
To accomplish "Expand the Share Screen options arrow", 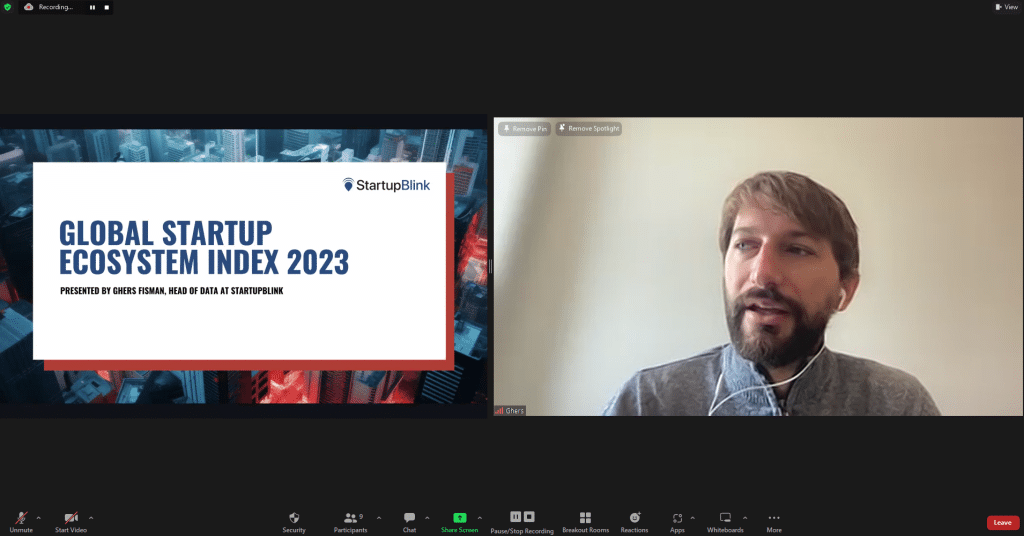I will point(480,518).
